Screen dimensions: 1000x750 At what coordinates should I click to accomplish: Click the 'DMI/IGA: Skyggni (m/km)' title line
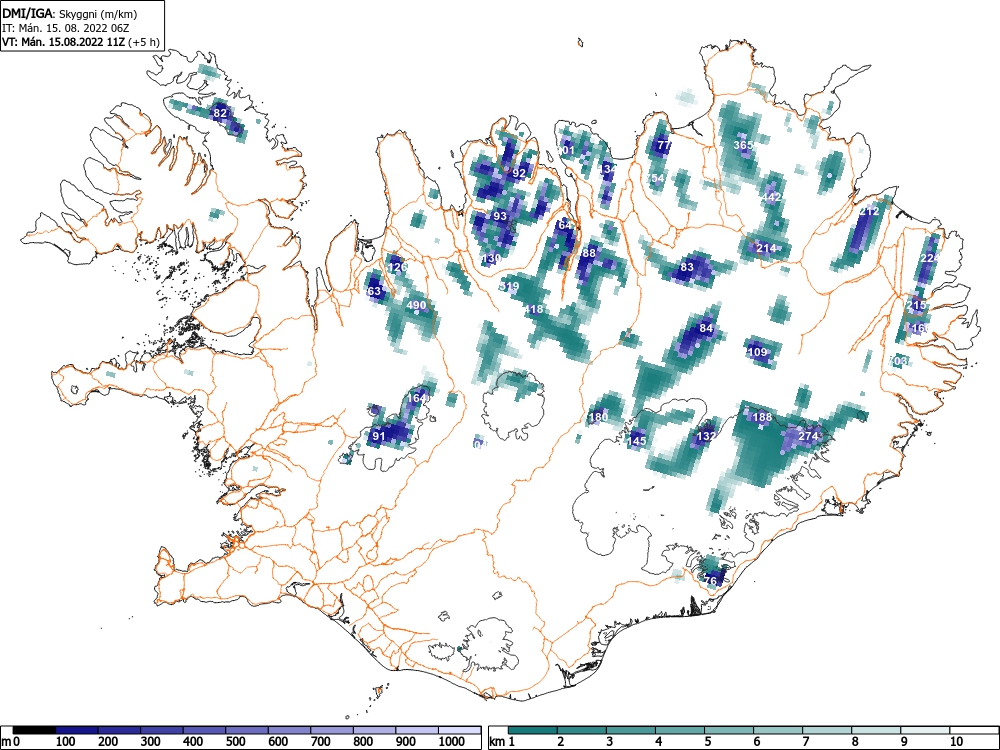pyautogui.click(x=70, y=13)
